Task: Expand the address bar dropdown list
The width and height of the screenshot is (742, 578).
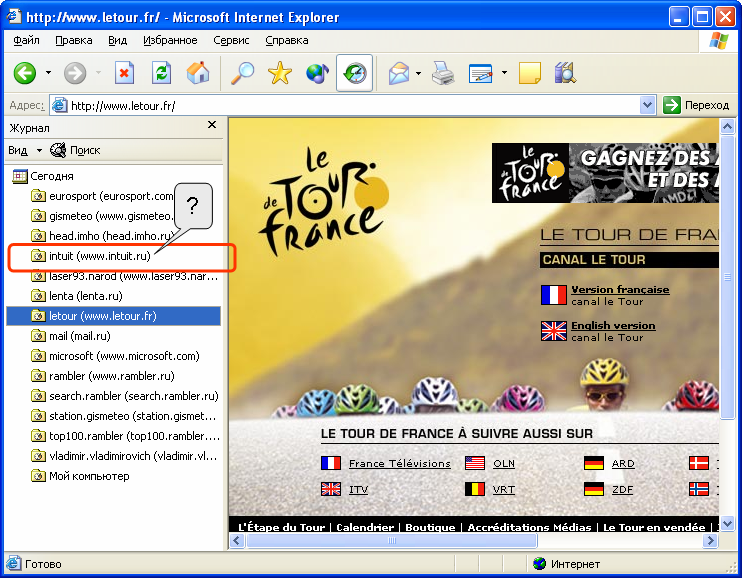Action: pos(647,105)
